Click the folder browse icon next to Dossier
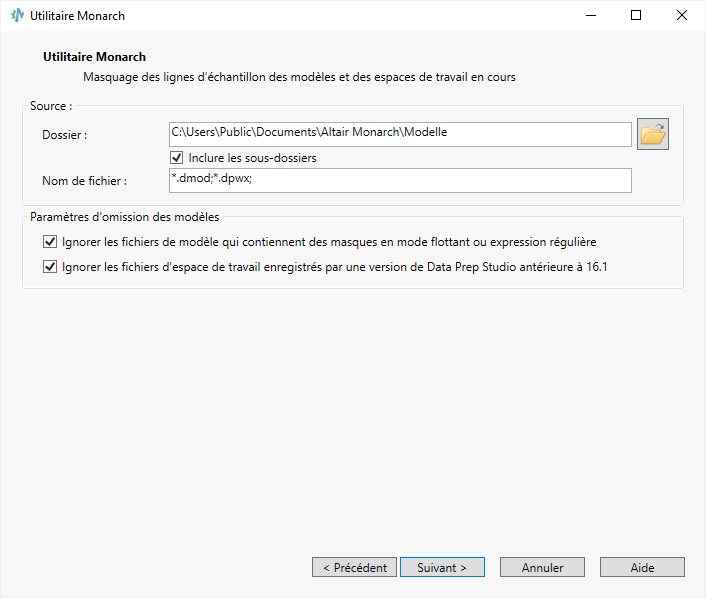The image size is (706, 598). (653, 134)
